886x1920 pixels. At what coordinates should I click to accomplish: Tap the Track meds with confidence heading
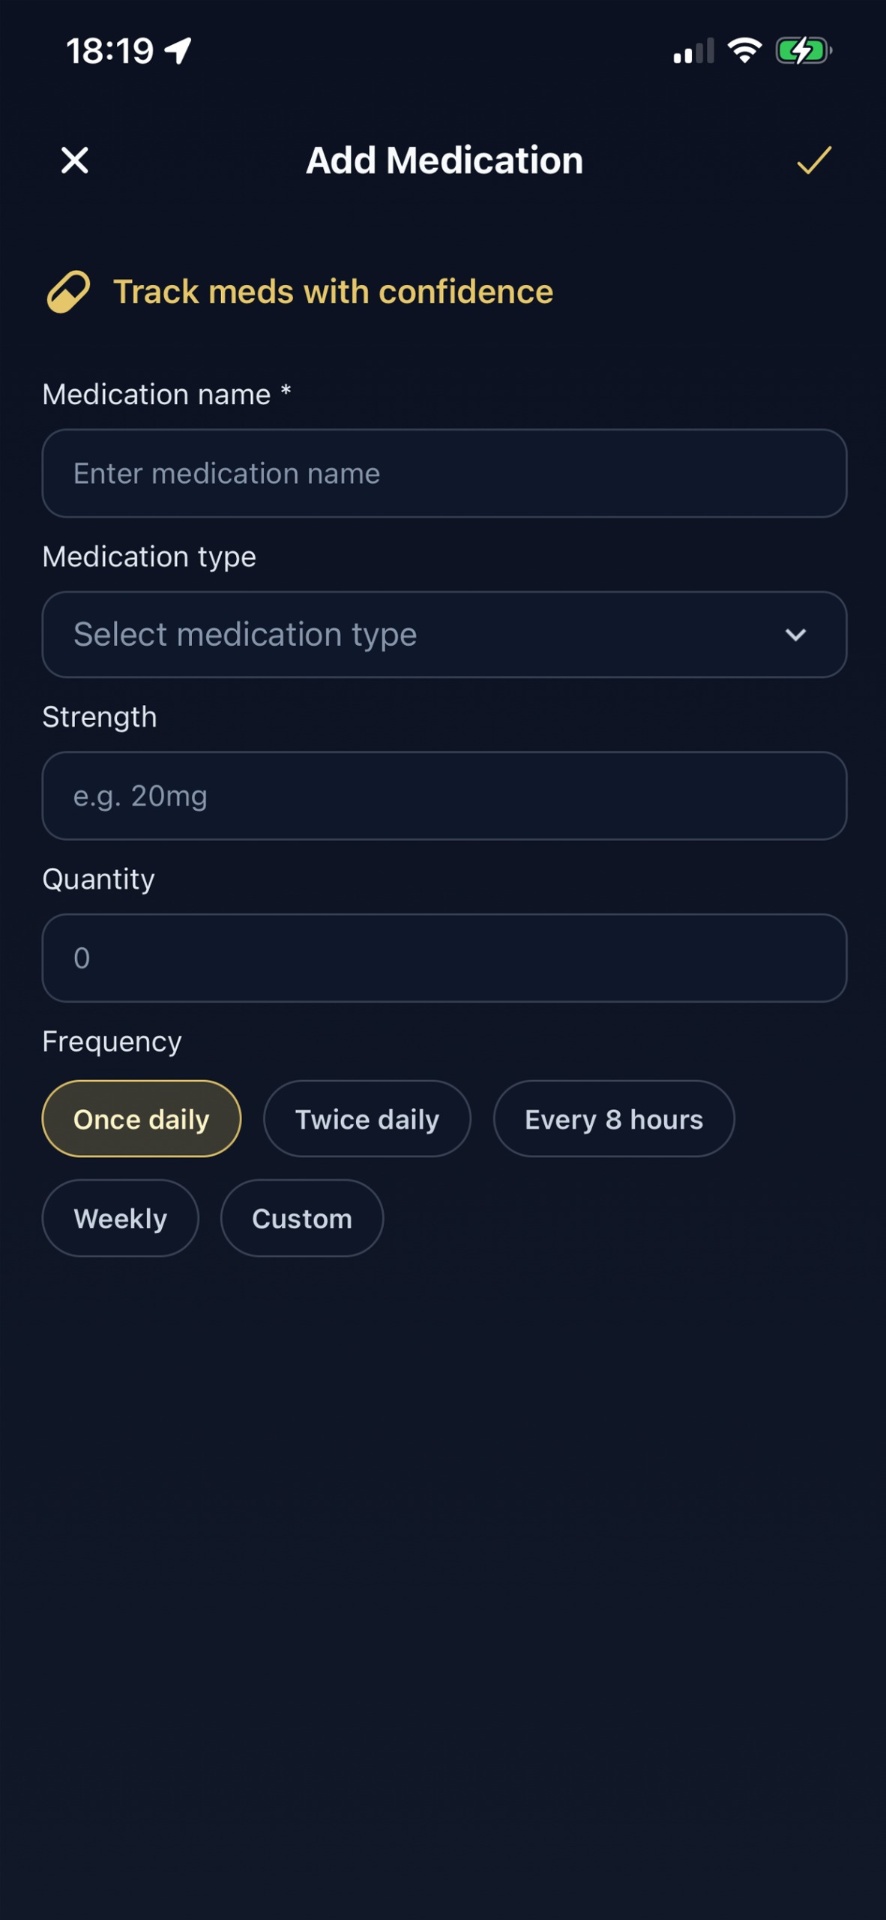click(x=333, y=291)
